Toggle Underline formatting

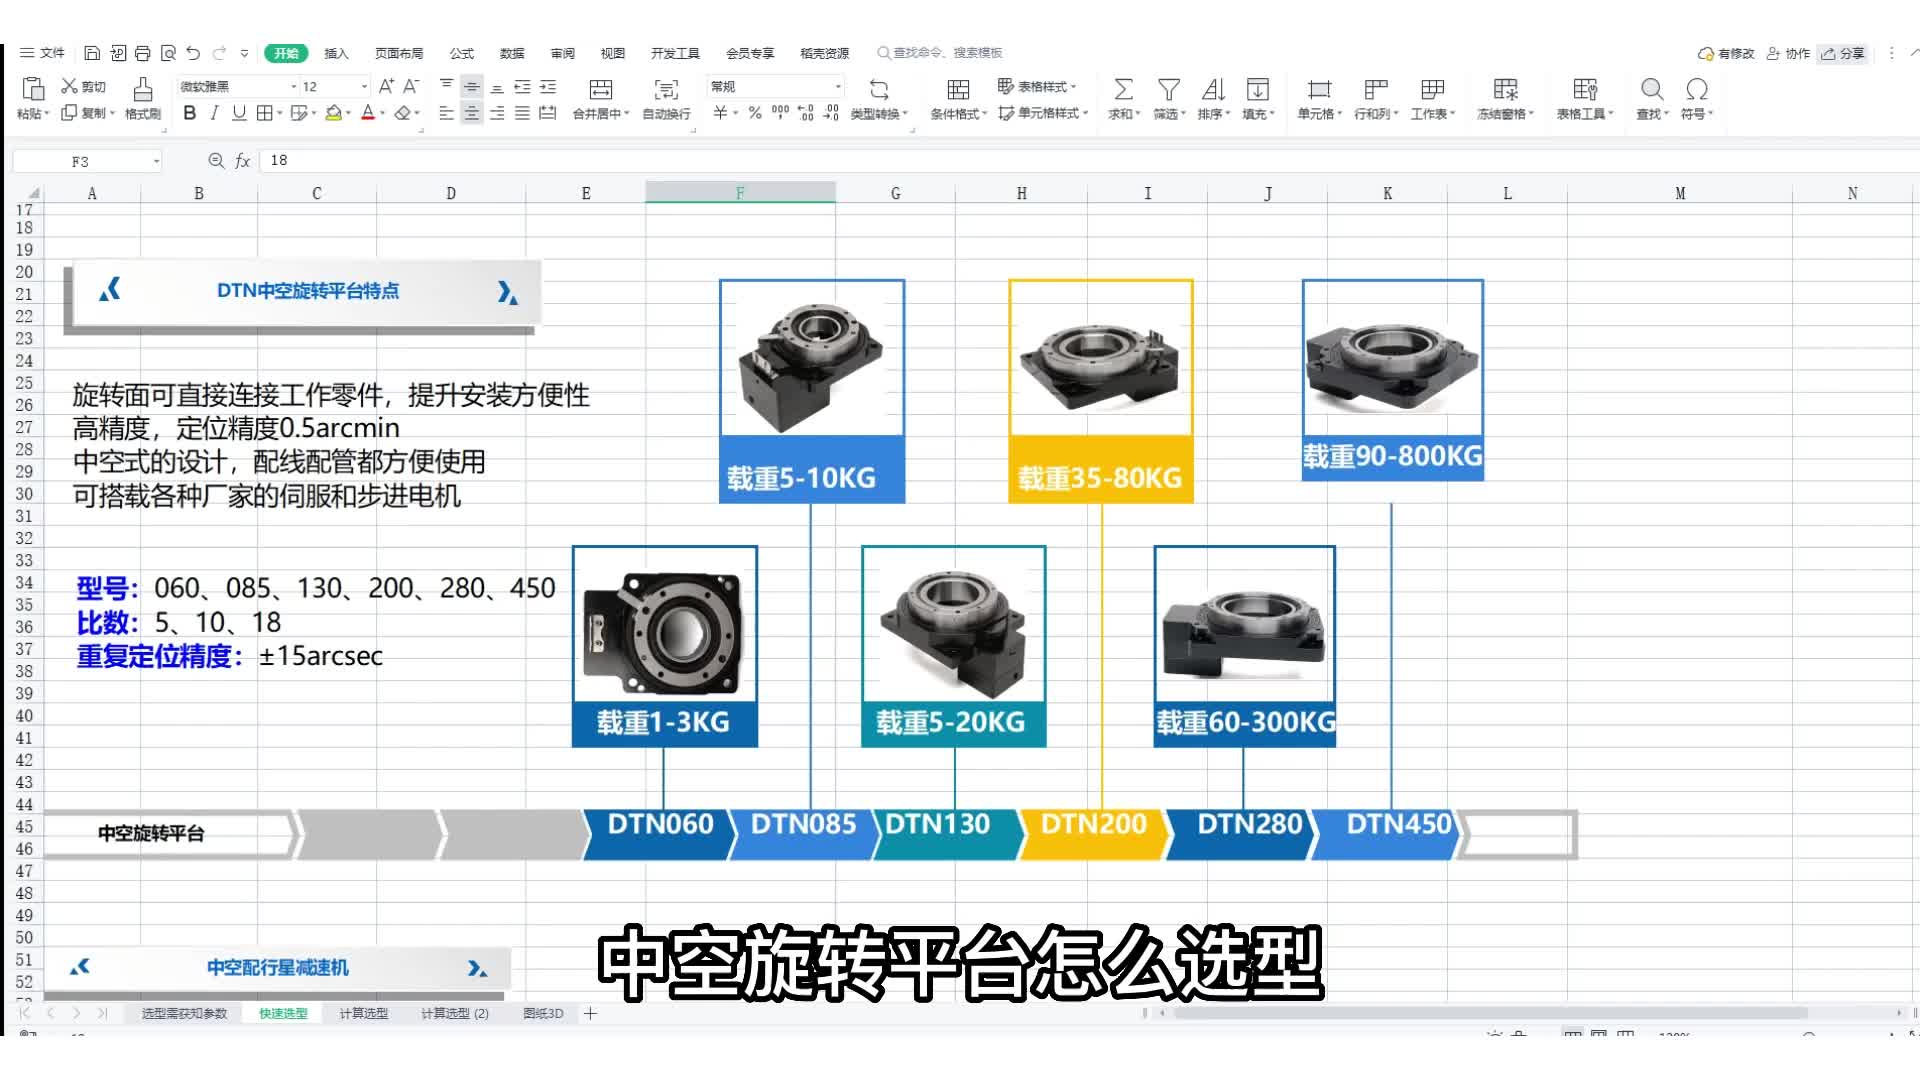pyautogui.click(x=239, y=113)
